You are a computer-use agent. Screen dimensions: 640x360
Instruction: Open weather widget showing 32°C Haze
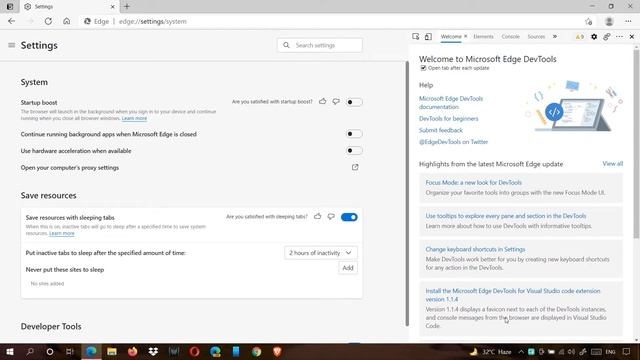coord(491,351)
